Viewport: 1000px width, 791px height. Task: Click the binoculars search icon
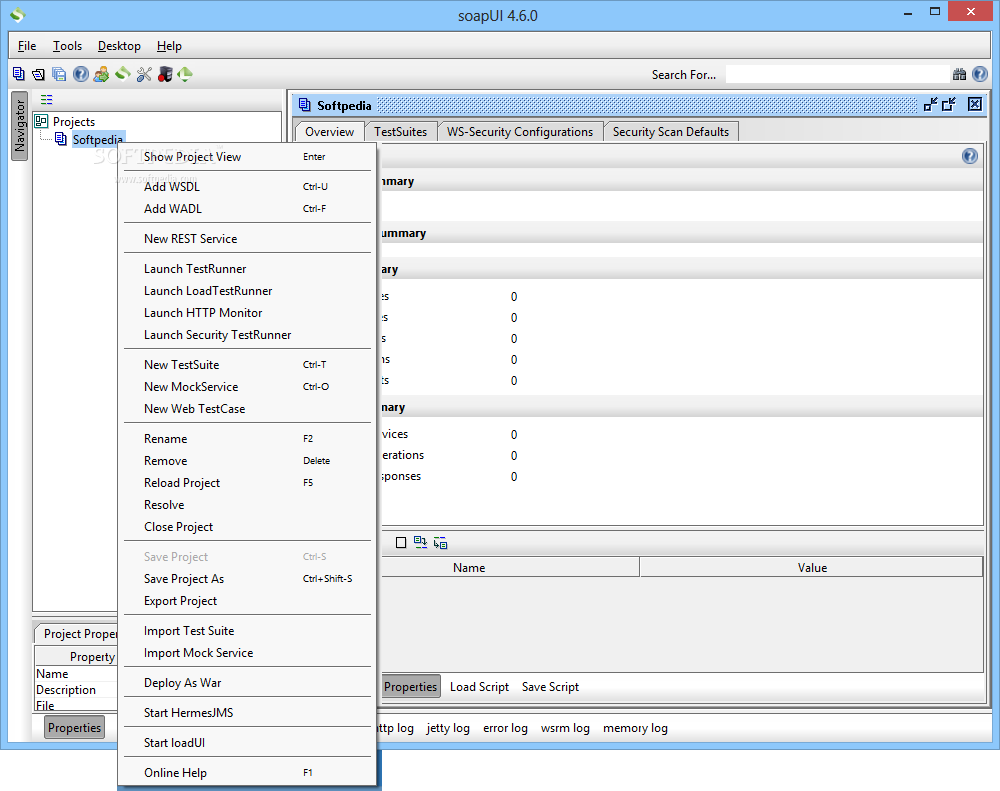959,75
